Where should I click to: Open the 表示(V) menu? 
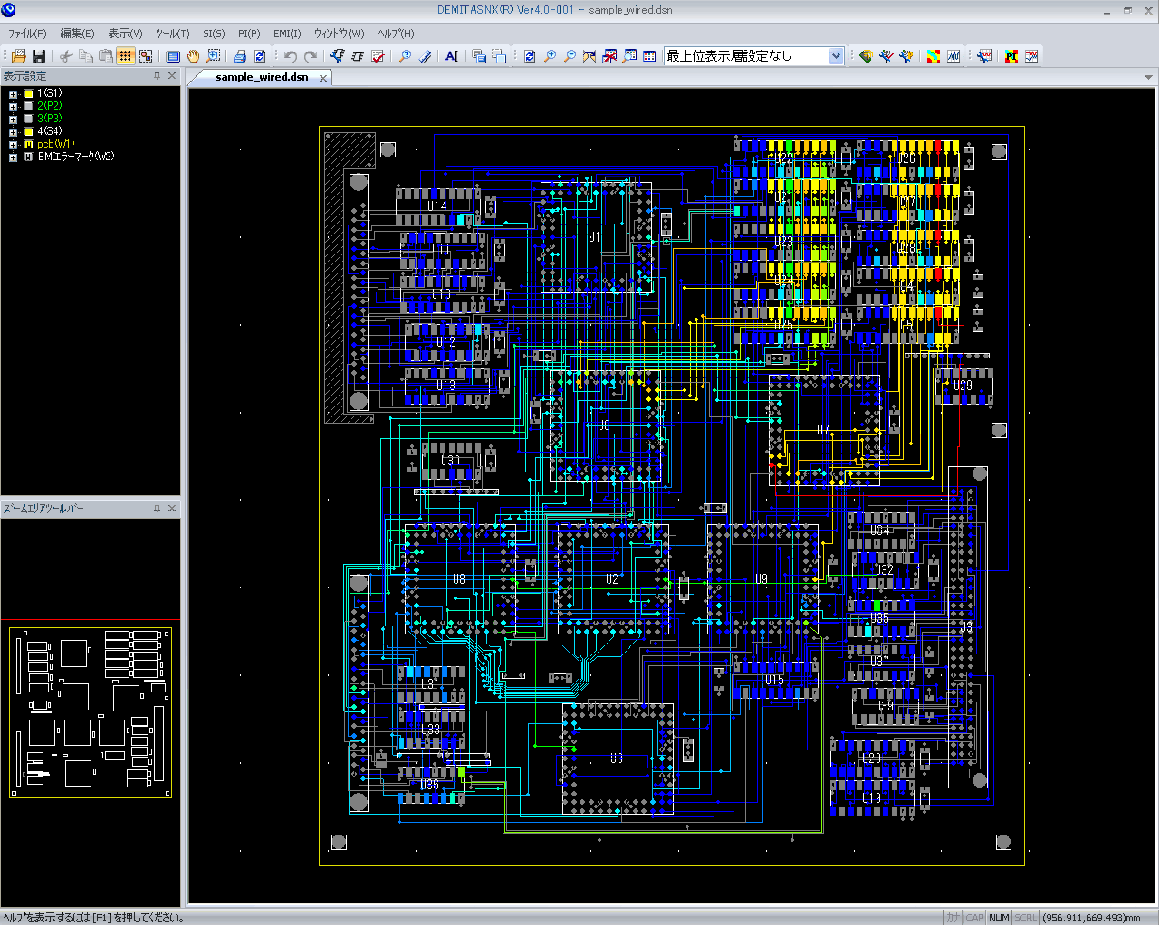pyautogui.click(x=125, y=33)
